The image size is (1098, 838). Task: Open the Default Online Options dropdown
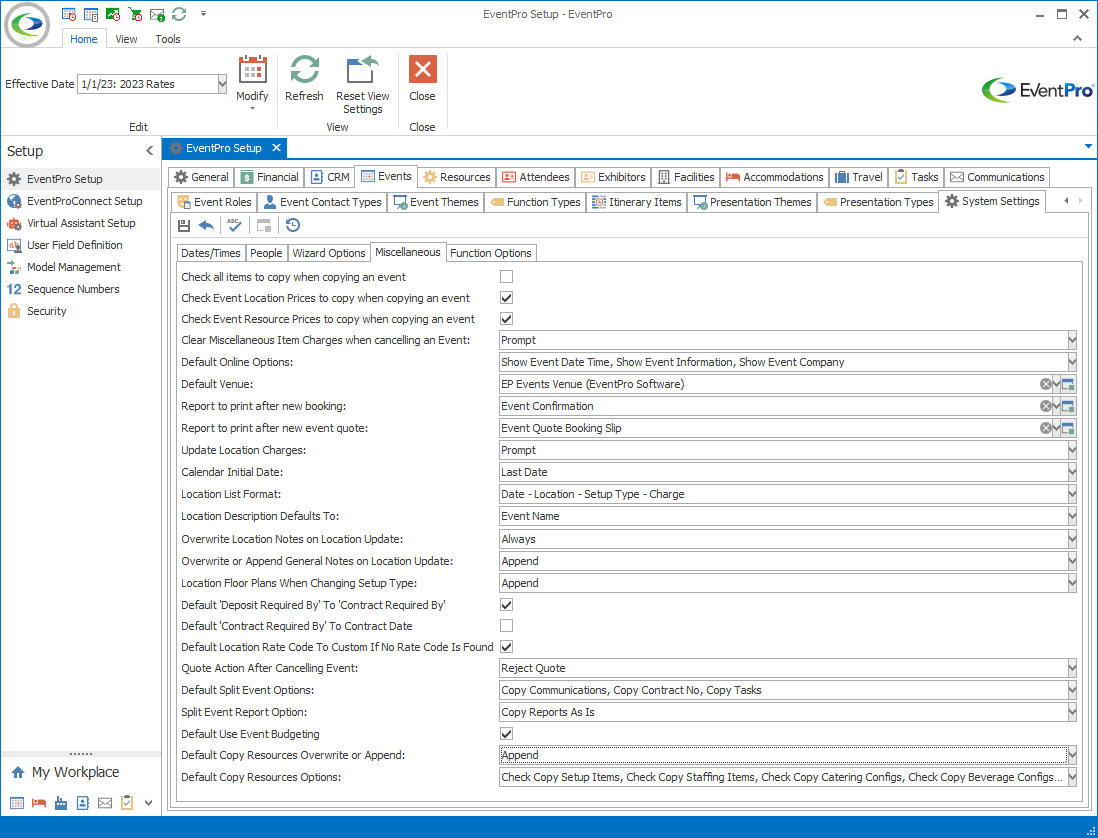click(1072, 362)
